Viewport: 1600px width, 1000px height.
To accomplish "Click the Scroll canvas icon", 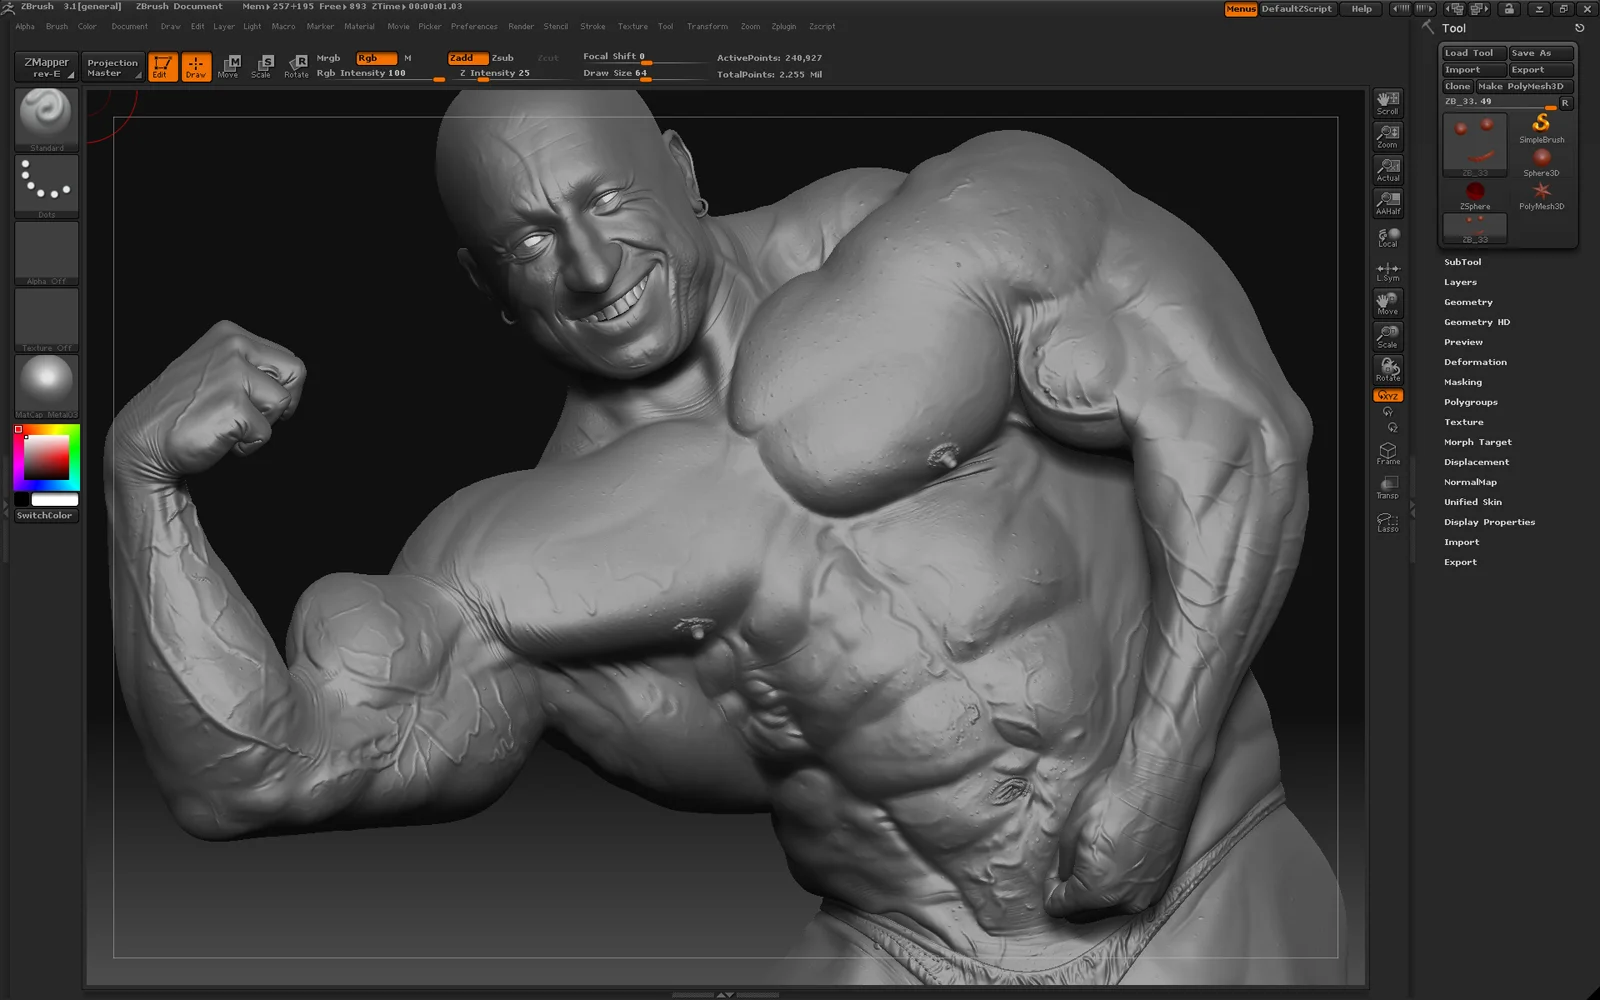I will [x=1388, y=102].
